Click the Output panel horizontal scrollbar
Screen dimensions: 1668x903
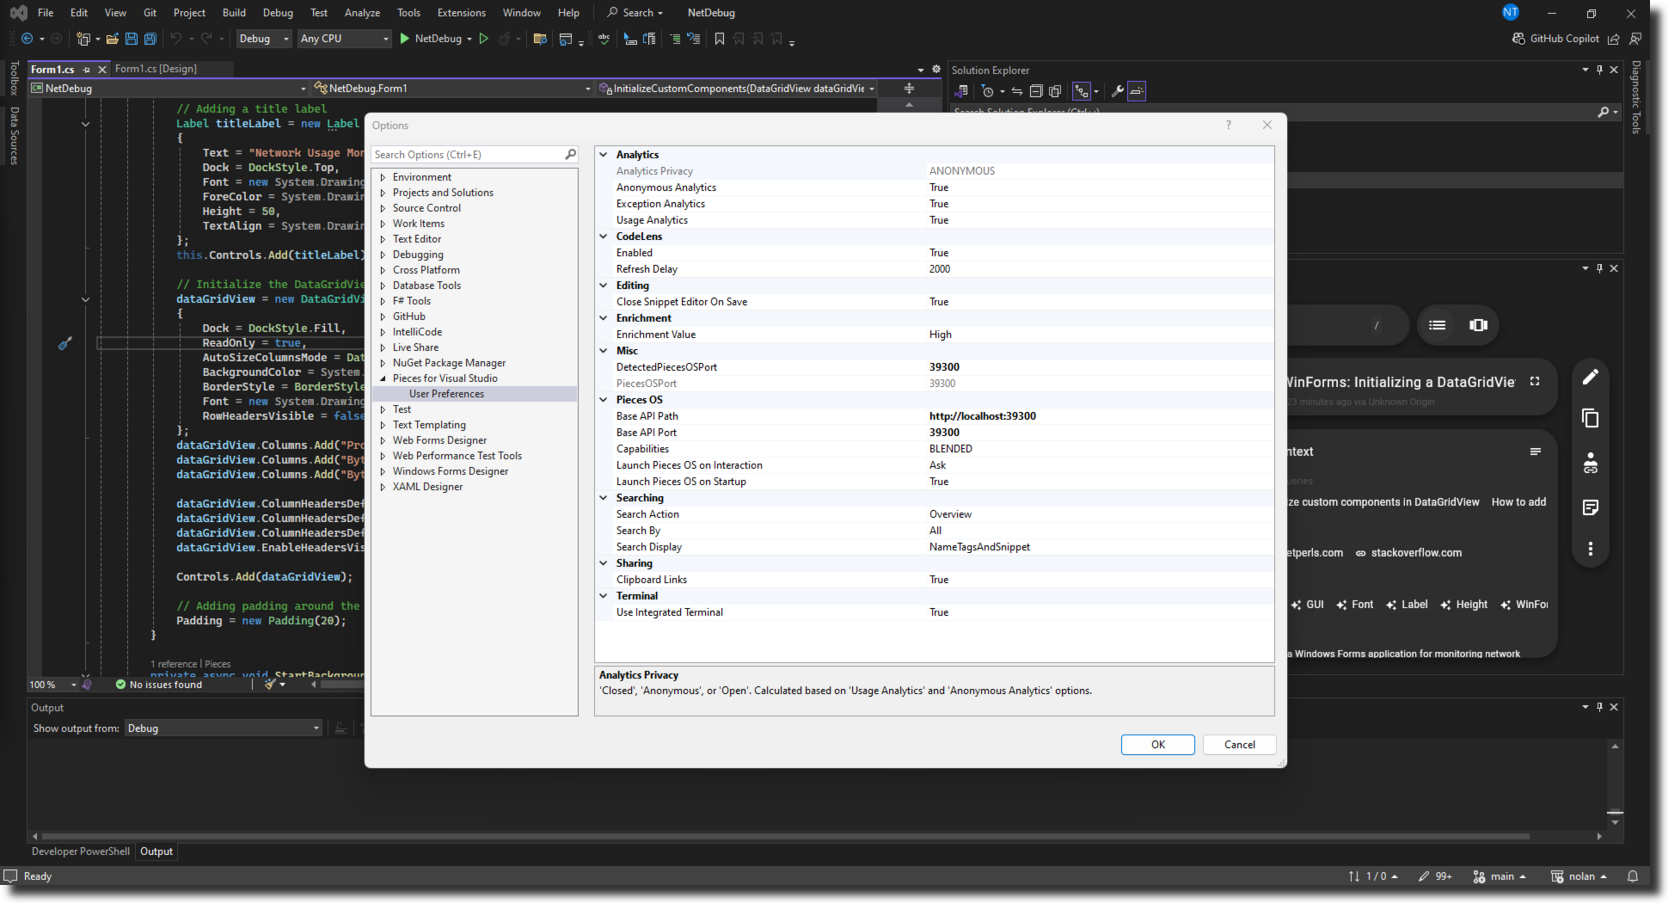click(x=785, y=836)
